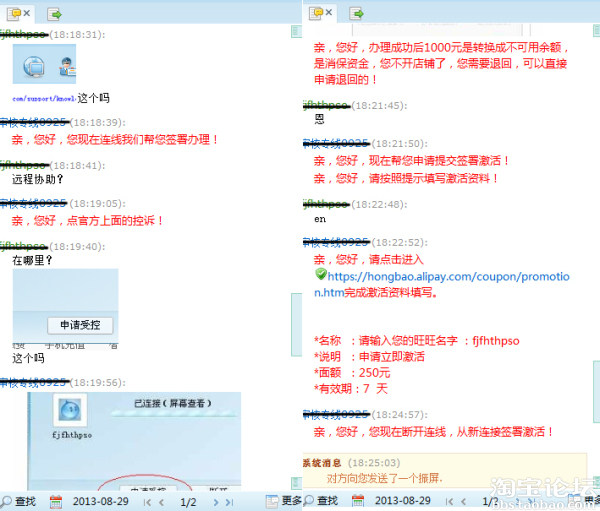This screenshot has width=600, height=511.
Task: Jump to last page in left panel
Action: point(229,502)
